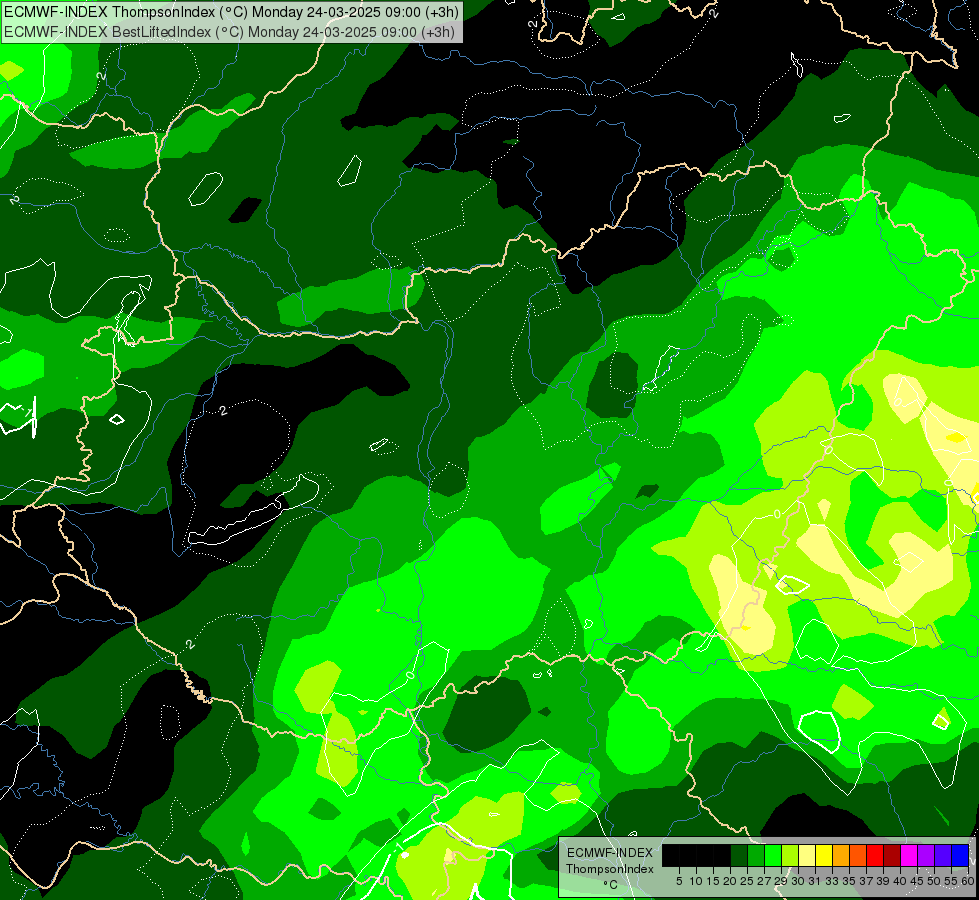Click the legend tick value "25"
The width and height of the screenshot is (979, 900).
click(747, 881)
